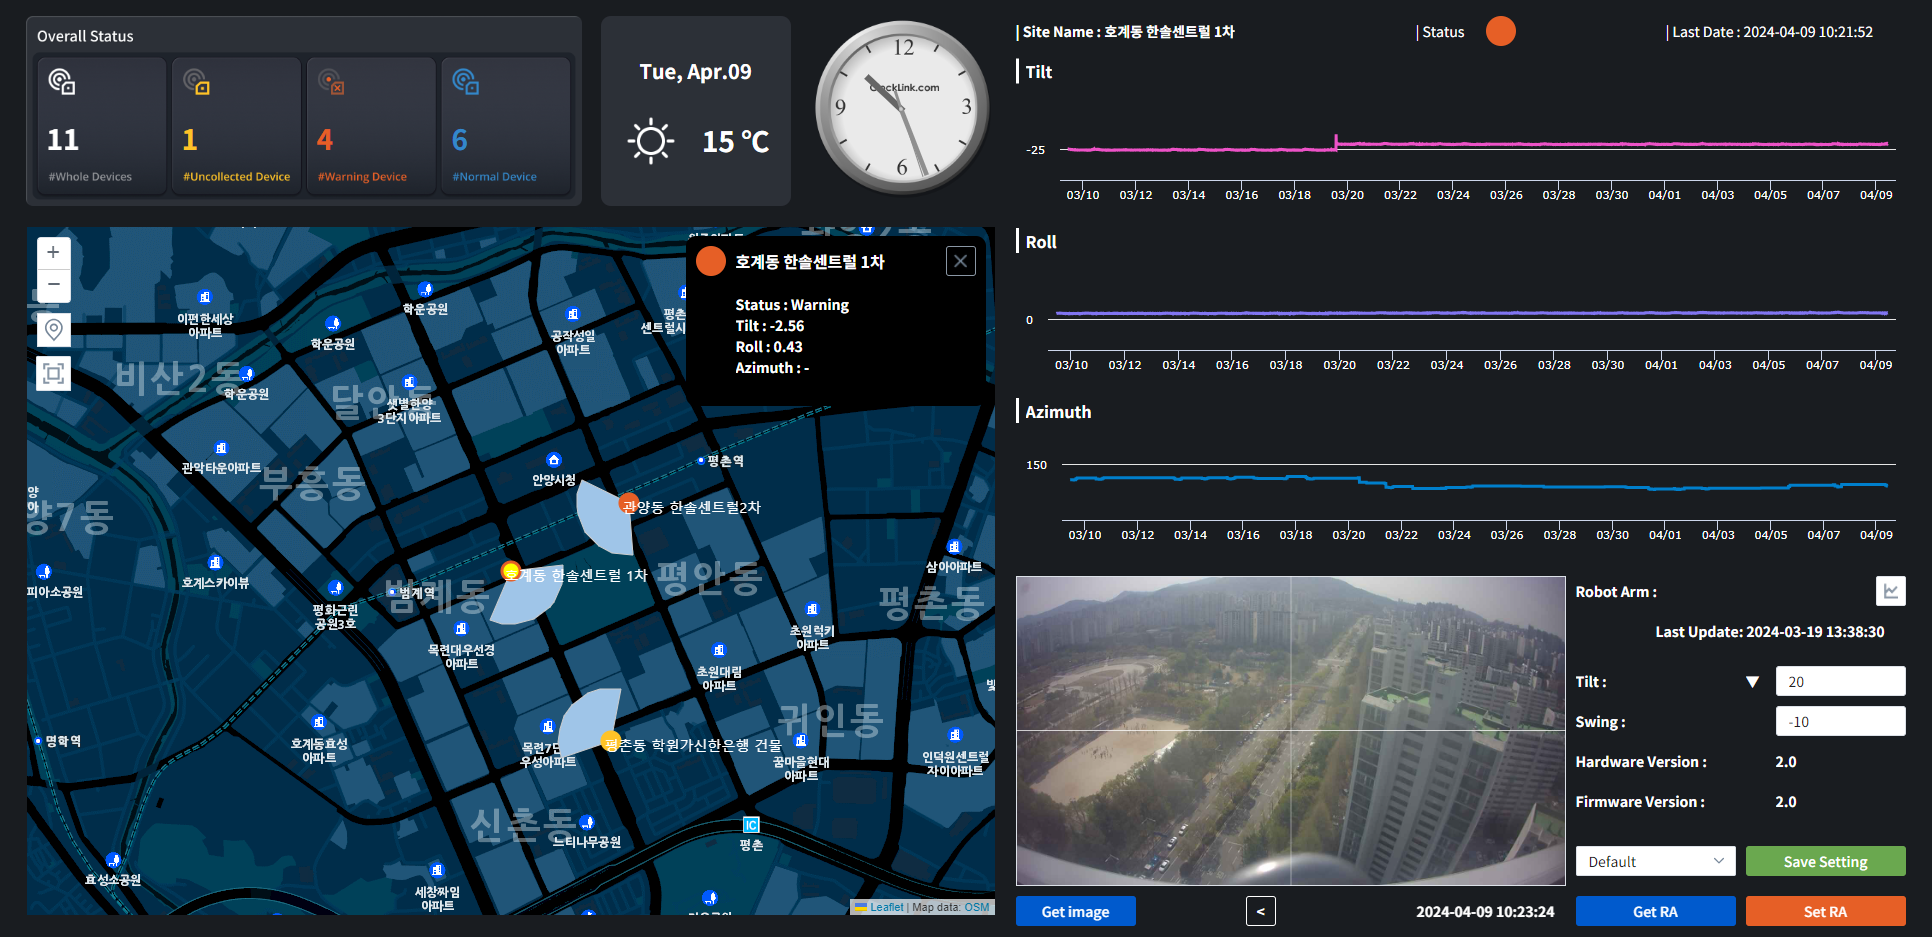Screen dimensions: 1932x937
Task: Click the orange status circle in popup
Action: point(711,261)
